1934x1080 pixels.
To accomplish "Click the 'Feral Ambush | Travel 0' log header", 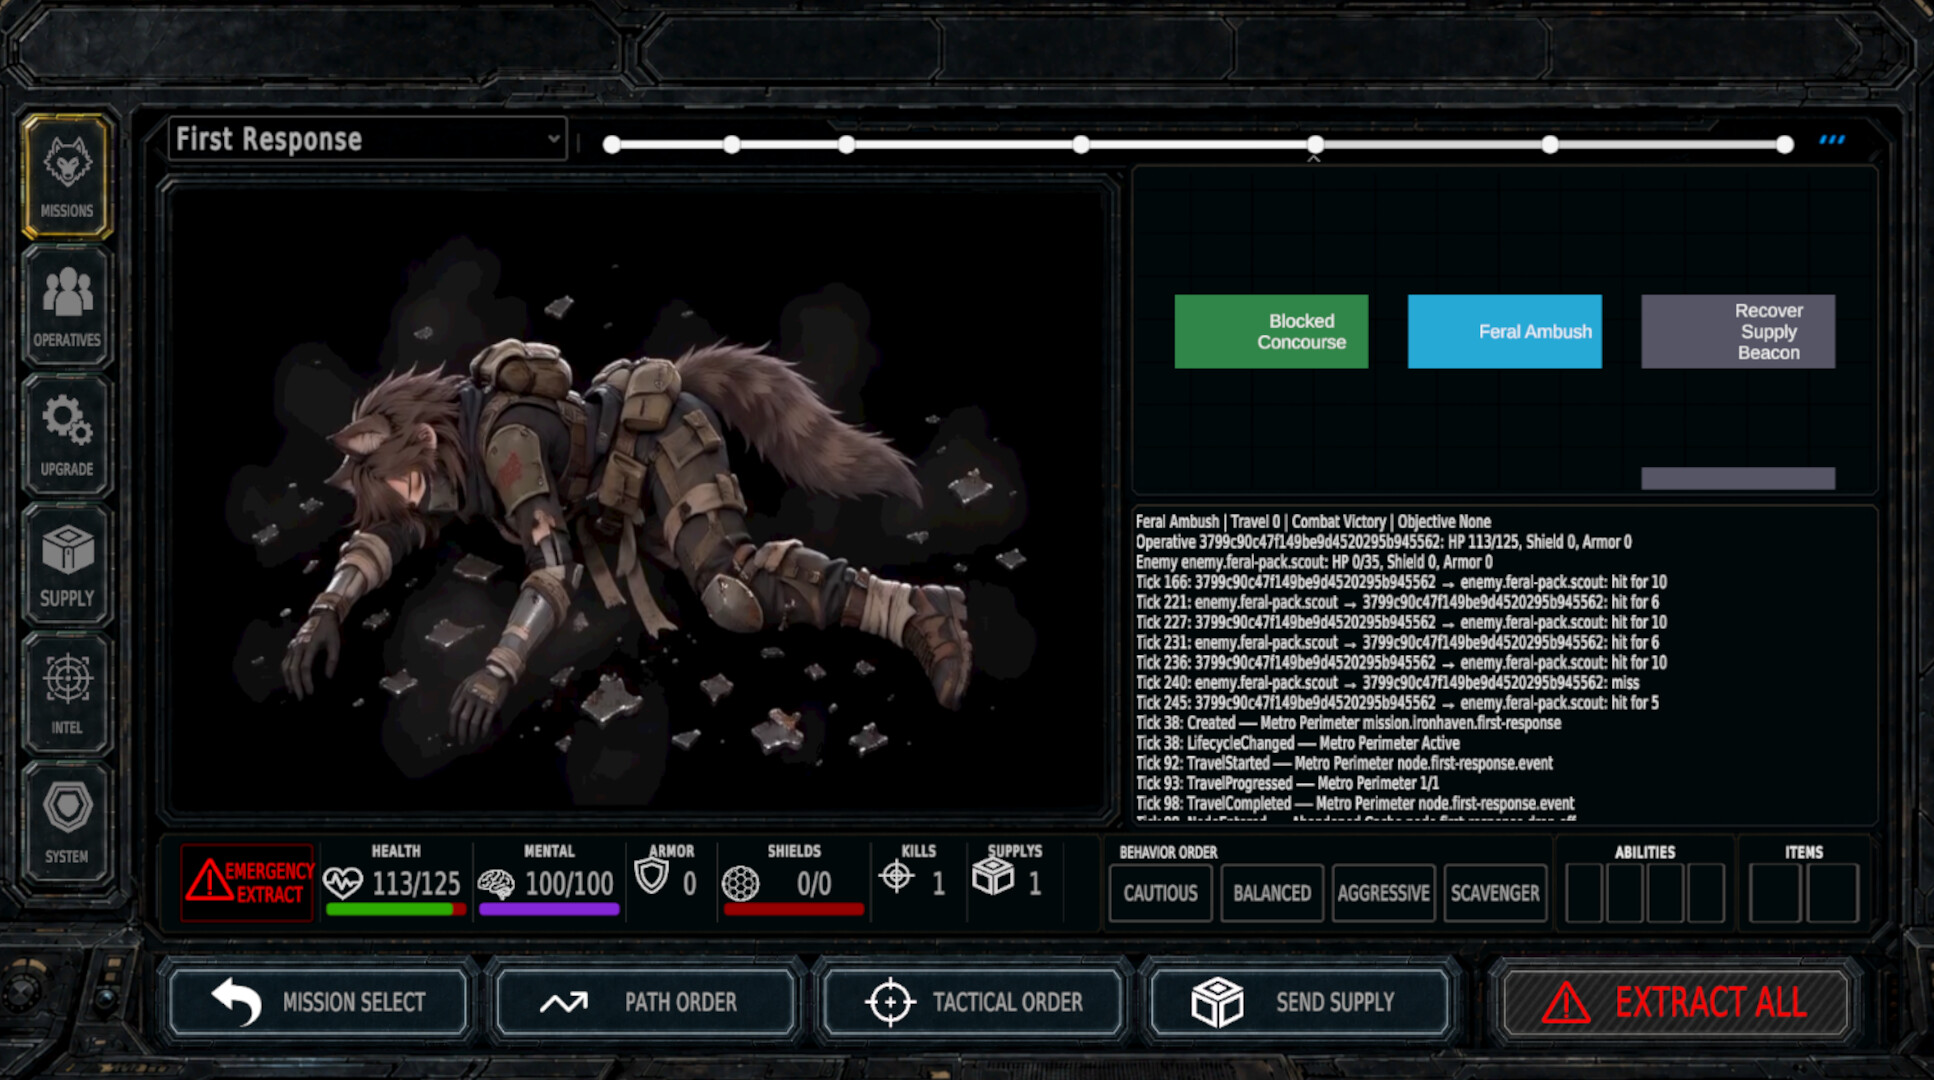I will click(x=1313, y=521).
